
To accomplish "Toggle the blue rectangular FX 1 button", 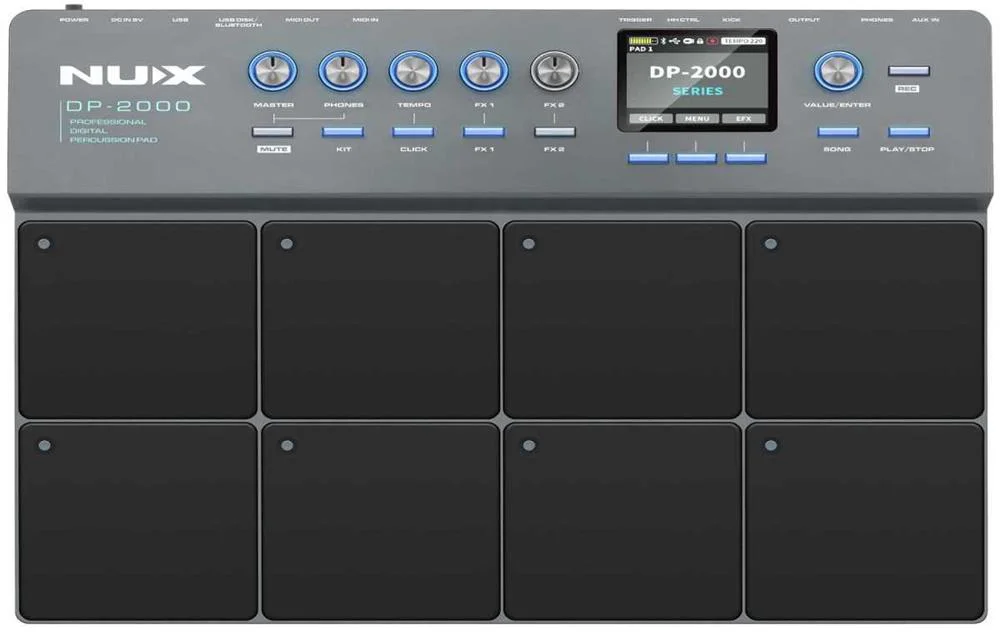I will (484, 132).
